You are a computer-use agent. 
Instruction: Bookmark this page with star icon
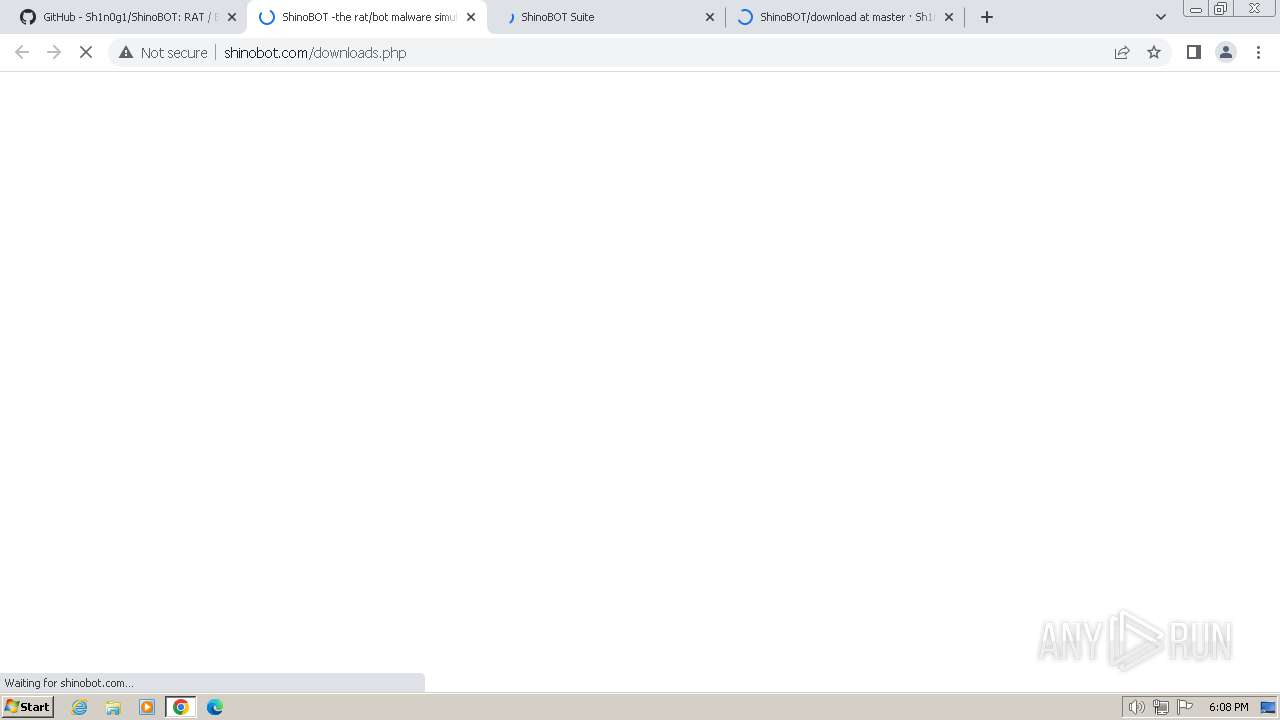click(x=1154, y=52)
